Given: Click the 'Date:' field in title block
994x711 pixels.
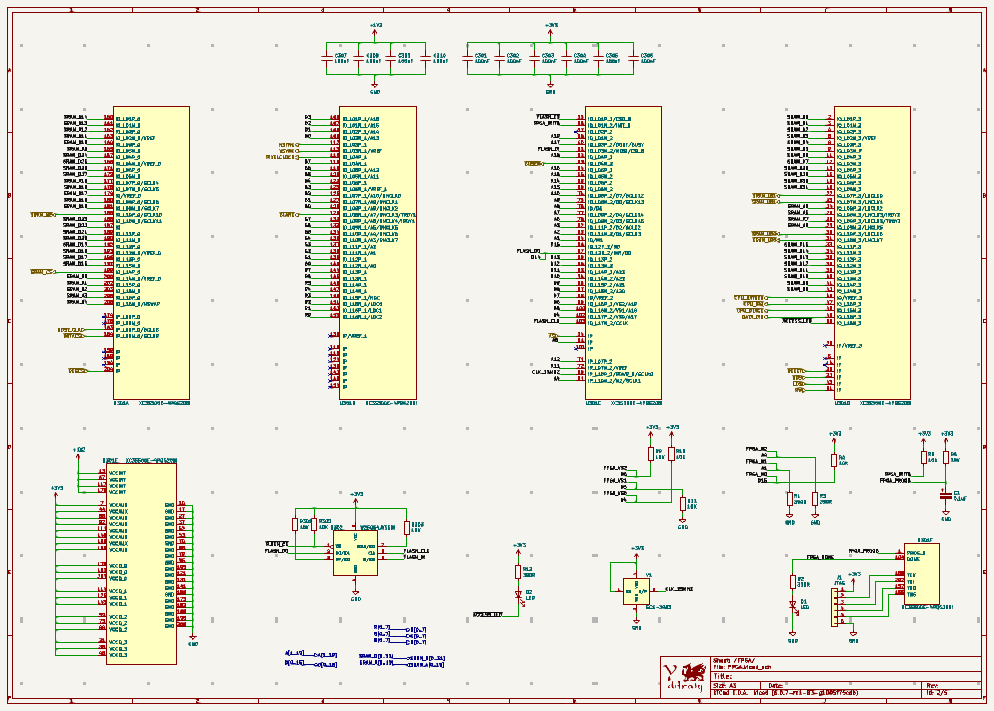Looking at the screenshot, I should [775, 686].
